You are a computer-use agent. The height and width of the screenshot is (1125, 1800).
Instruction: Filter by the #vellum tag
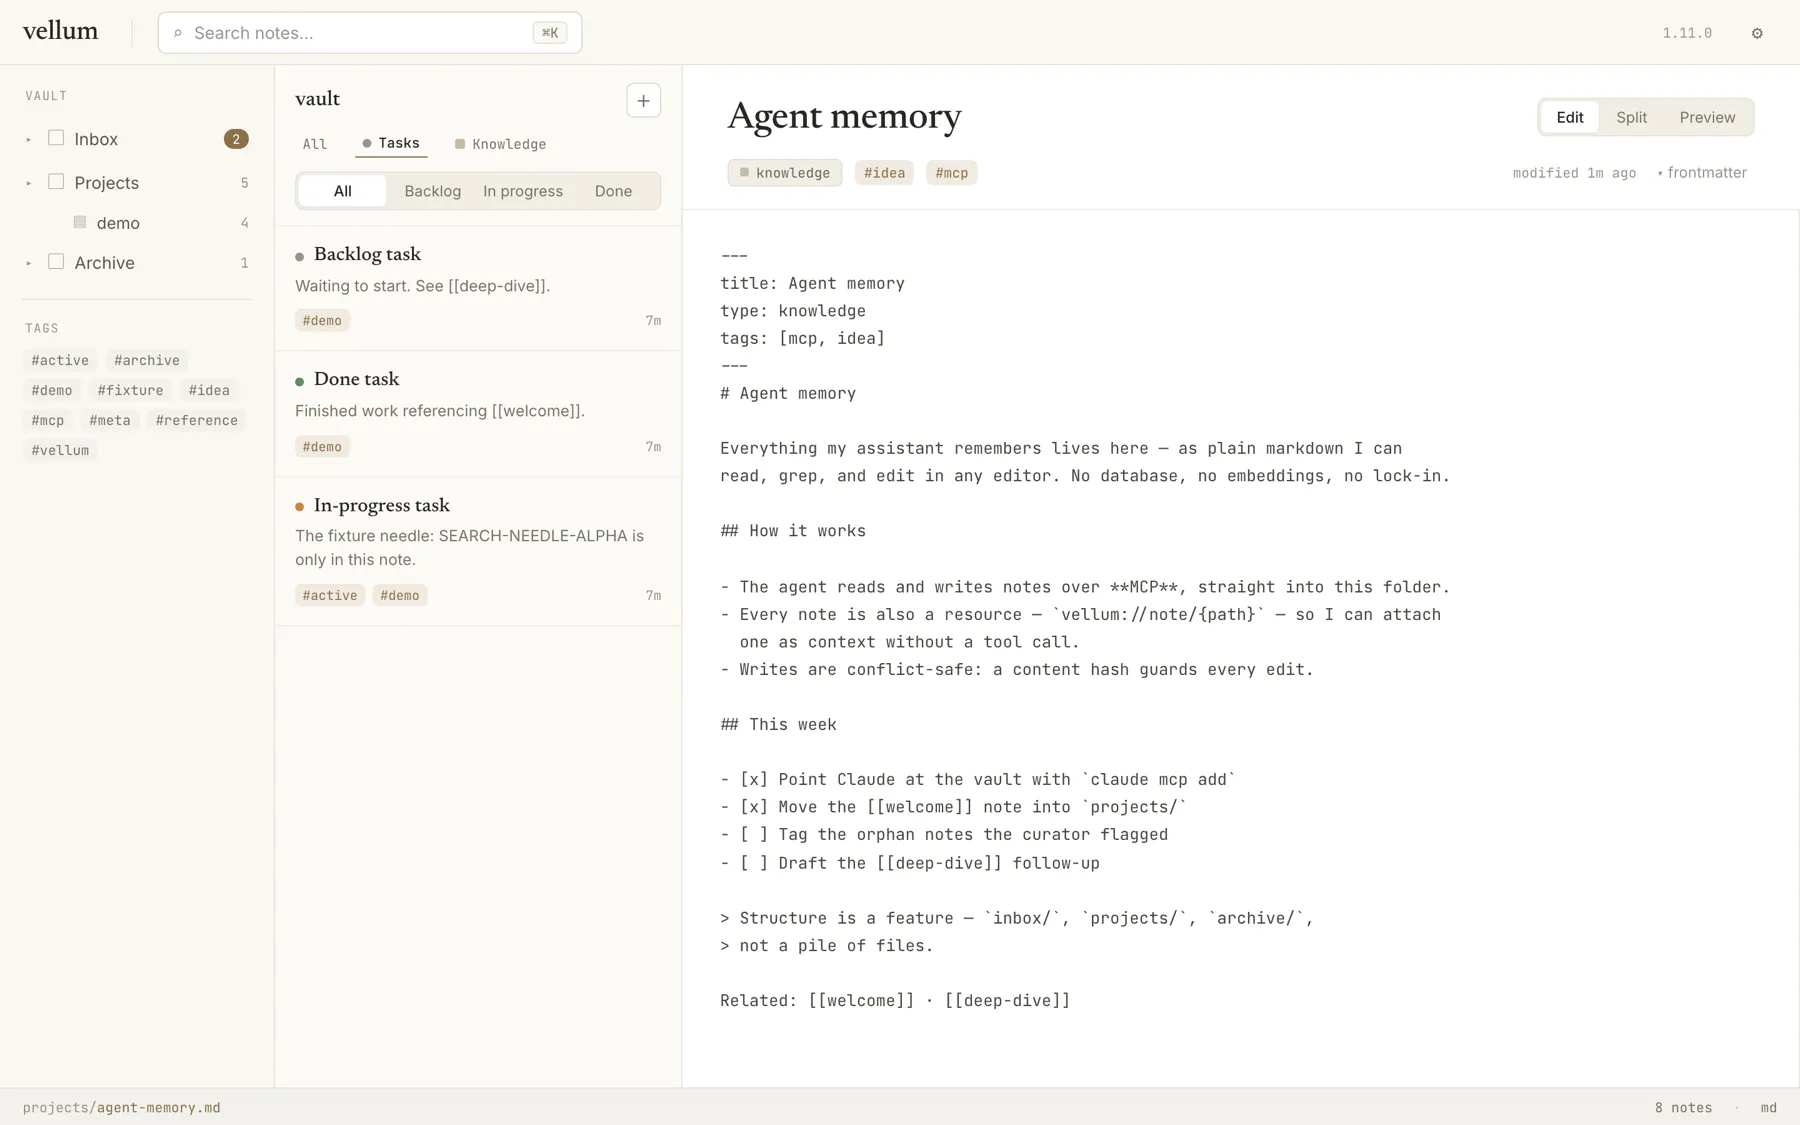(x=60, y=450)
